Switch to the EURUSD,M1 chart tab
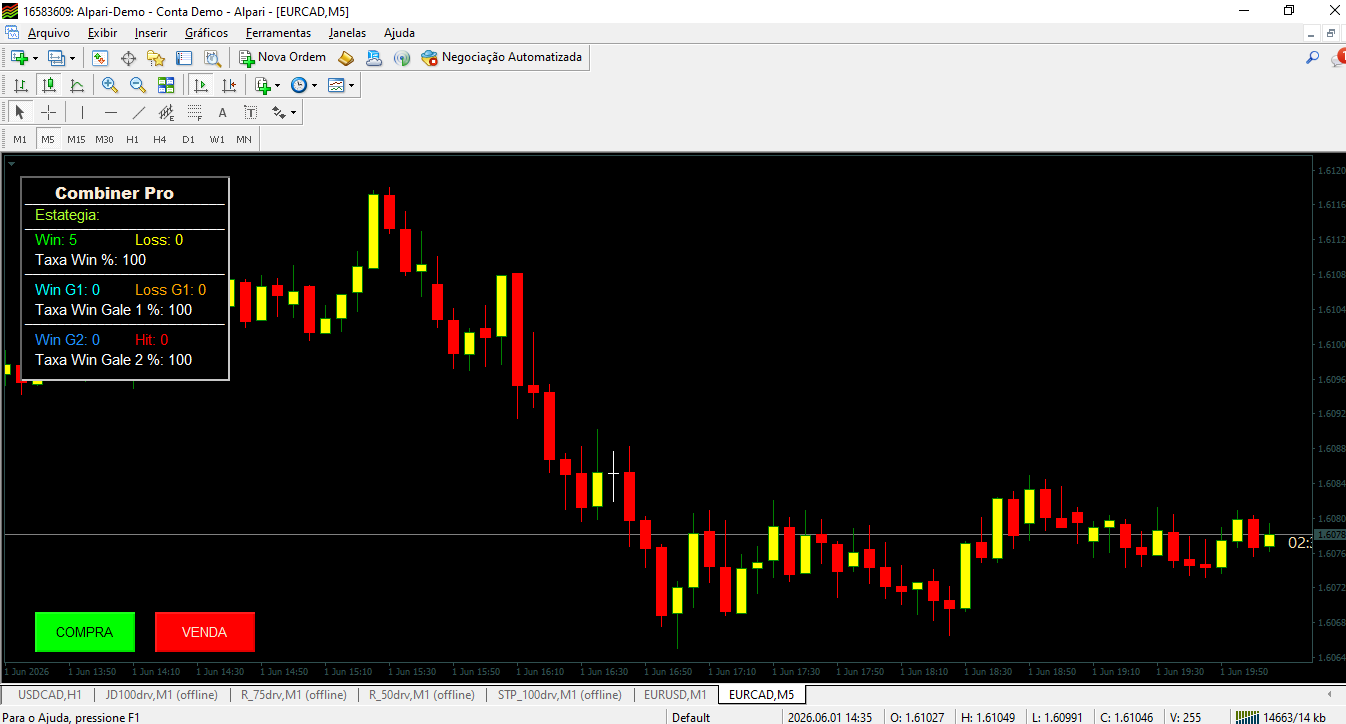The height and width of the screenshot is (724, 1346). coord(675,694)
